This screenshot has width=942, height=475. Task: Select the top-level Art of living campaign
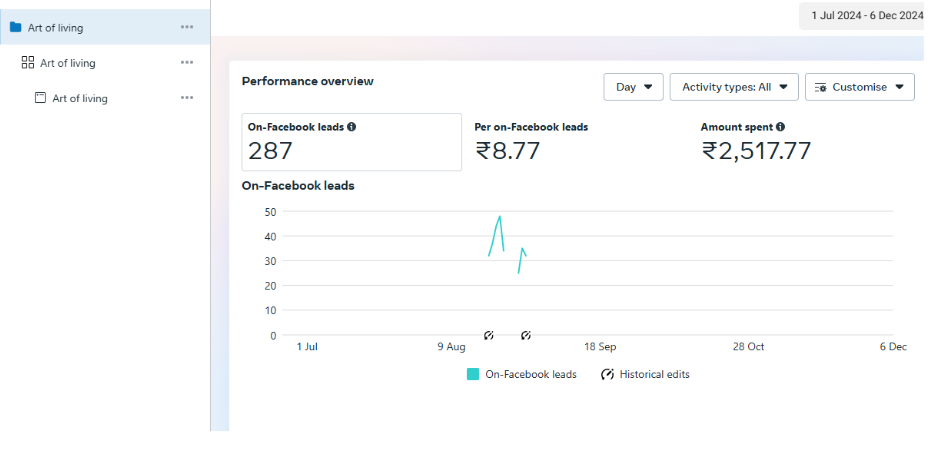[56, 27]
